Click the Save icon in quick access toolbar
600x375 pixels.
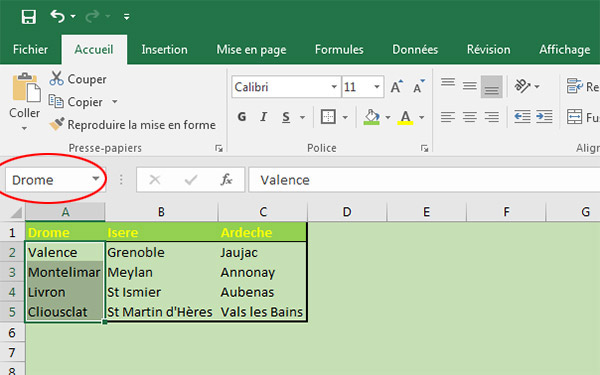pos(29,16)
